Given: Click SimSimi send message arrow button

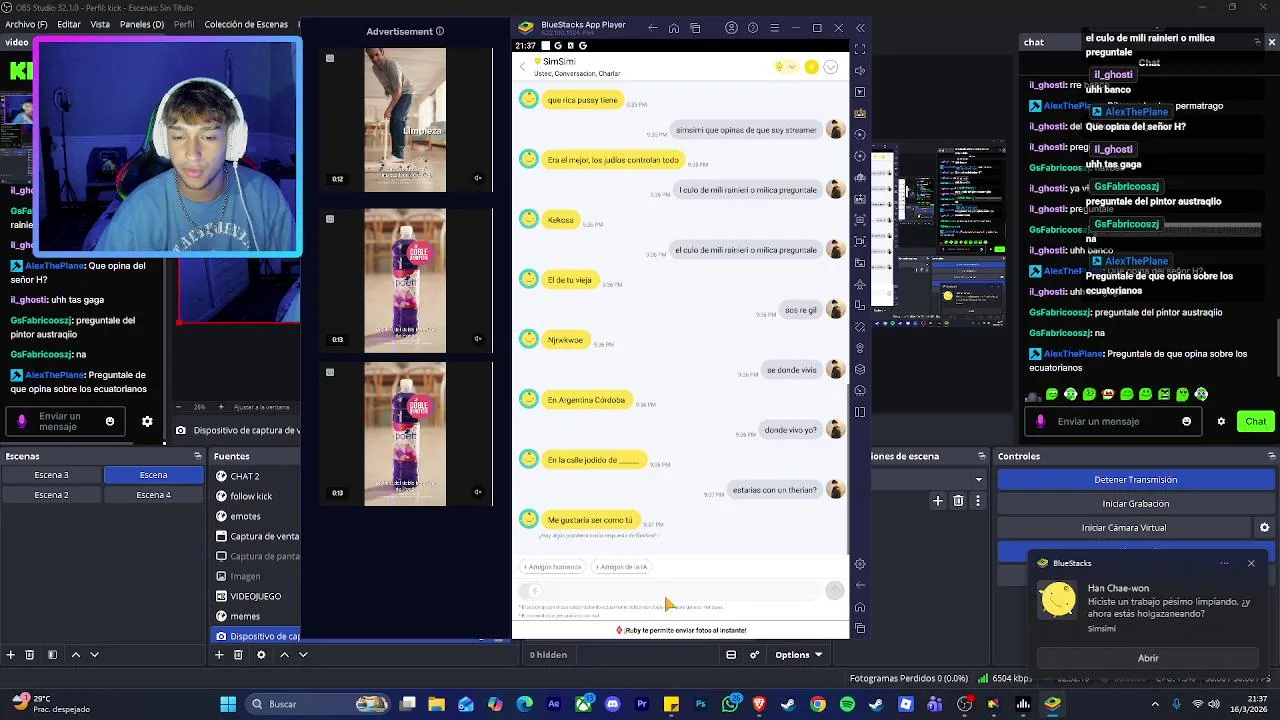Looking at the screenshot, I should click(x=834, y=591).
